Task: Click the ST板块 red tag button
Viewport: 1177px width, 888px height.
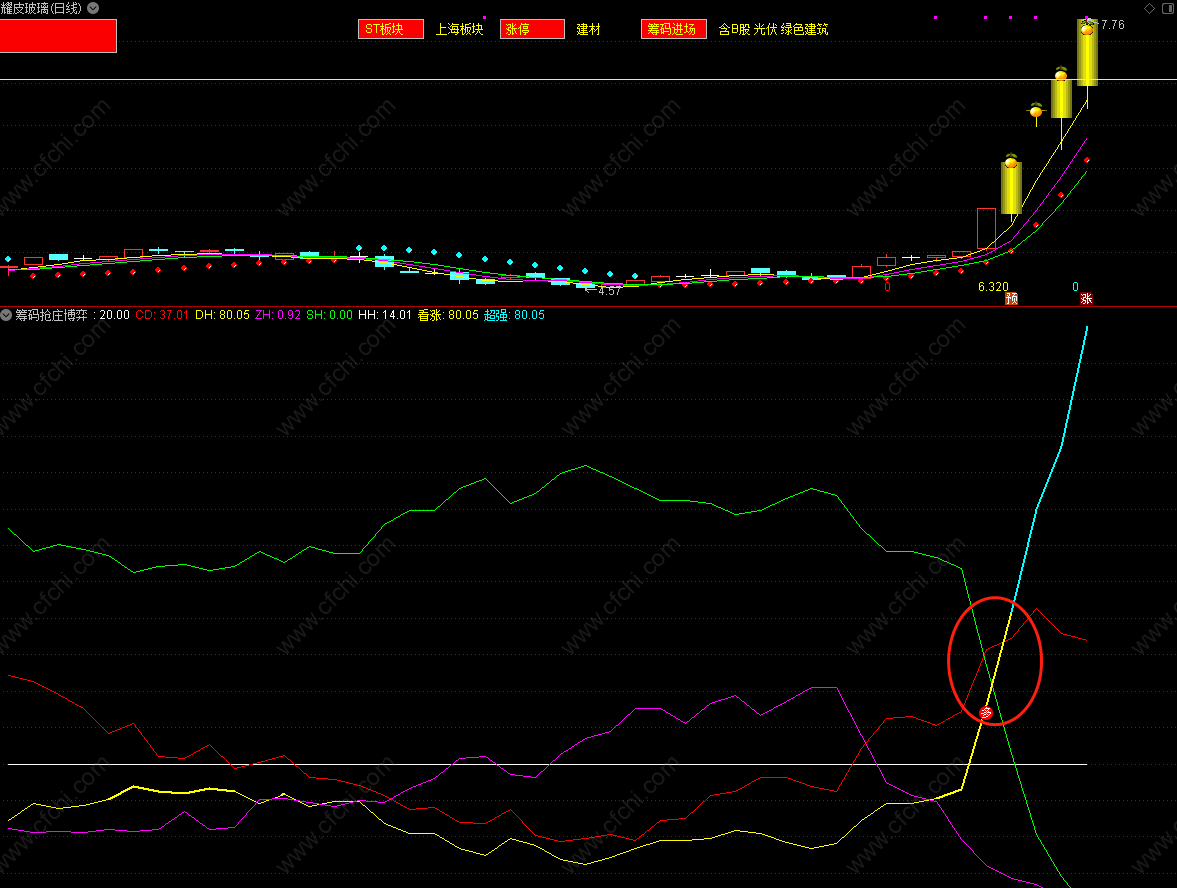Action: pos(390,29)
